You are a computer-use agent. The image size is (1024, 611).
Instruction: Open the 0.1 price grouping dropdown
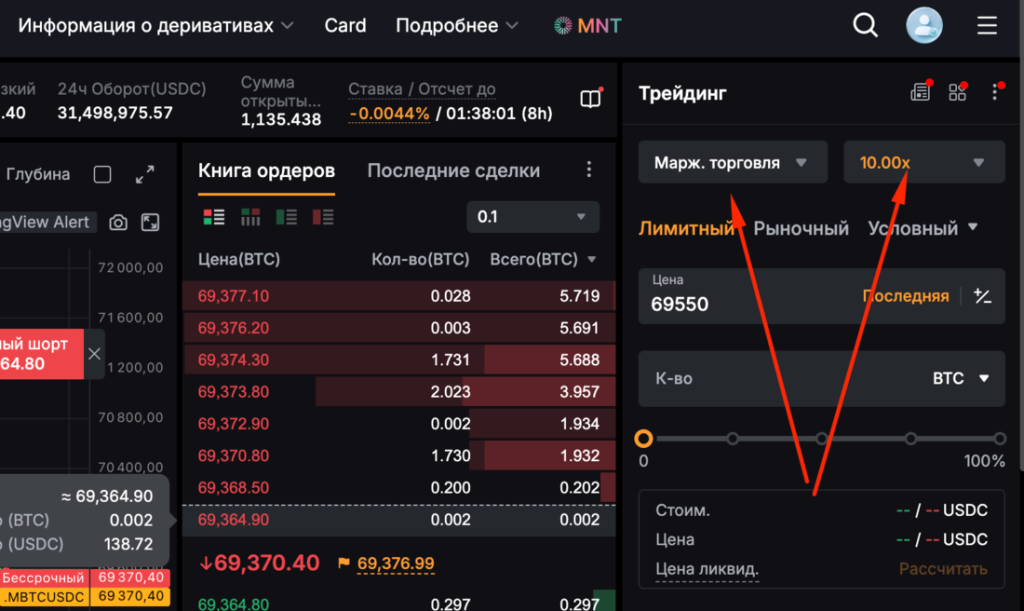tap(532, 217)
